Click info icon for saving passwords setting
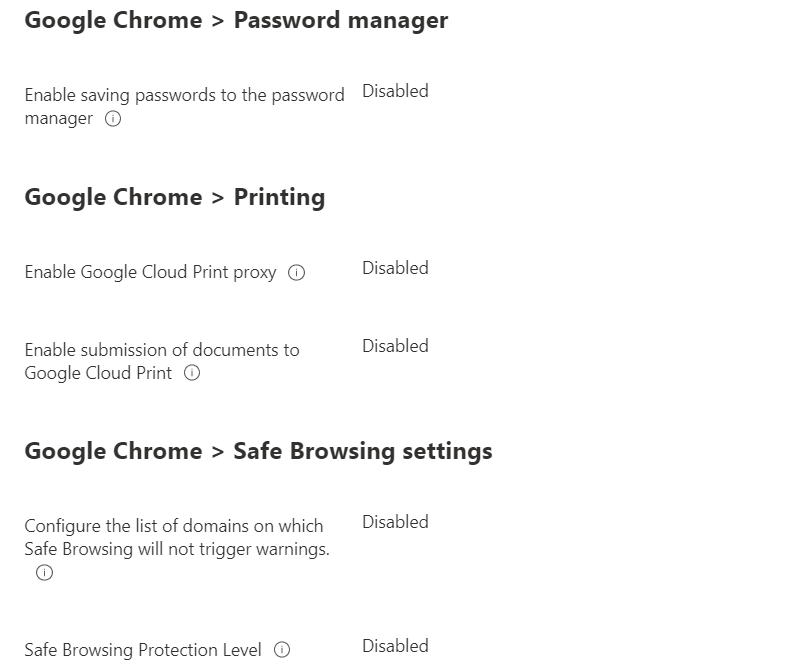 click(x=113, y=119)
